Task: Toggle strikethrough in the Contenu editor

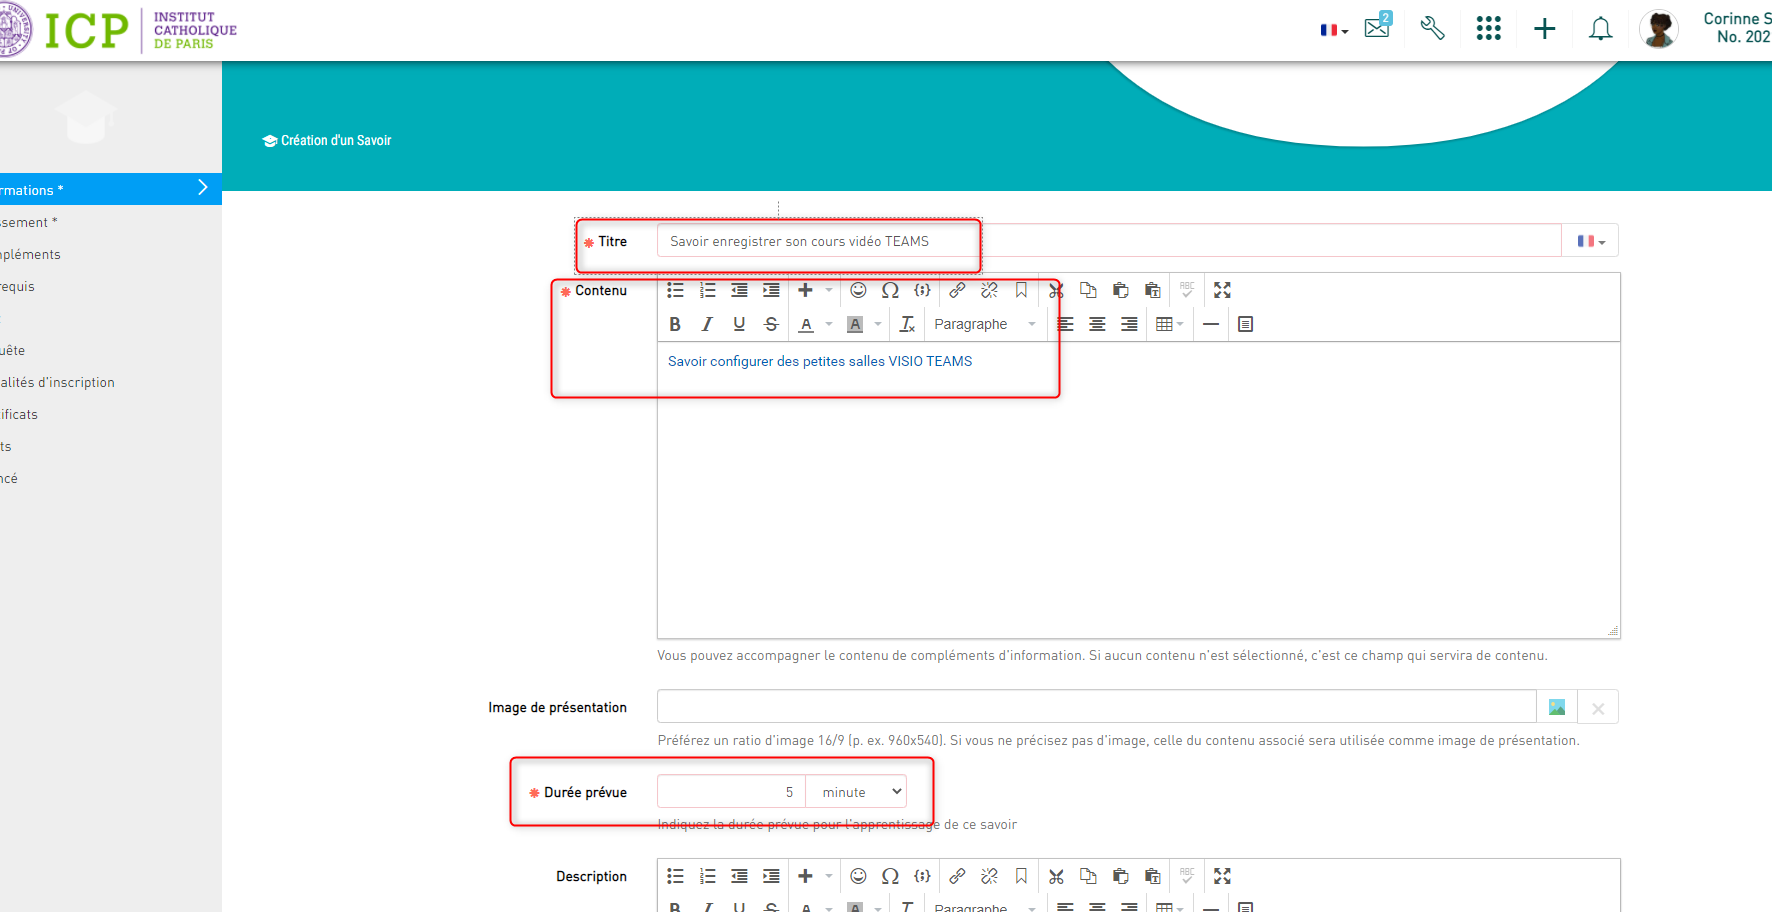Action: click(771, 324)
